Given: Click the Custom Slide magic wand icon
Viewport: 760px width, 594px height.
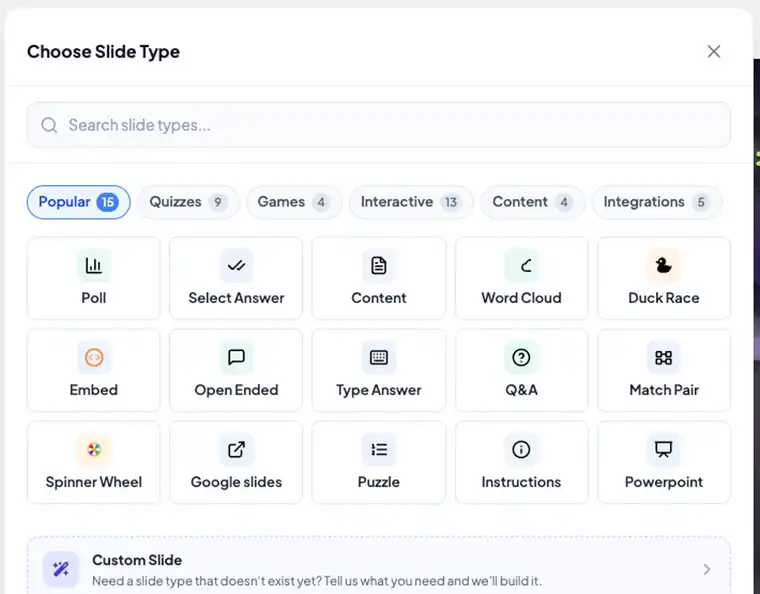Looking at the screenshot, I should tap(61, 569).
